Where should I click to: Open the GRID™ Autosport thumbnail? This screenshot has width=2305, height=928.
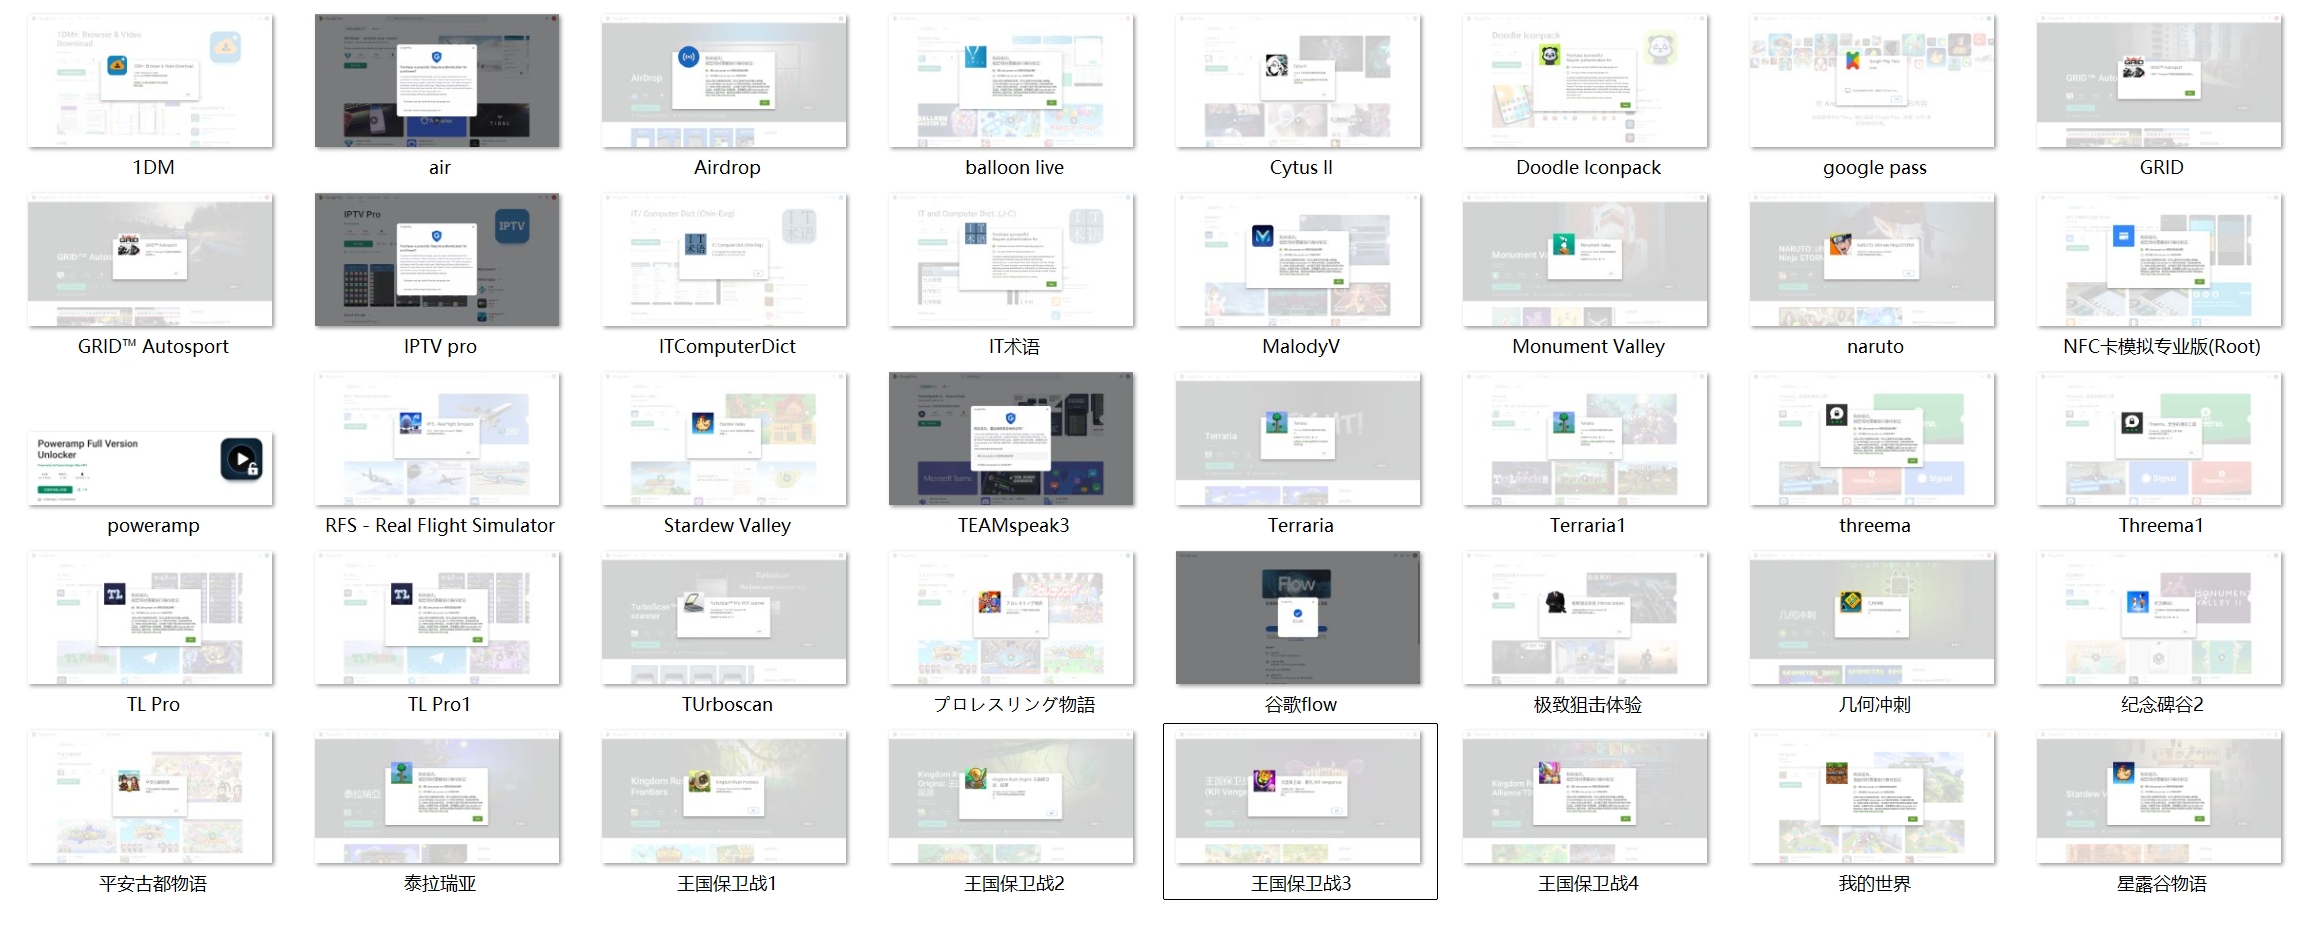pos(150,260)
